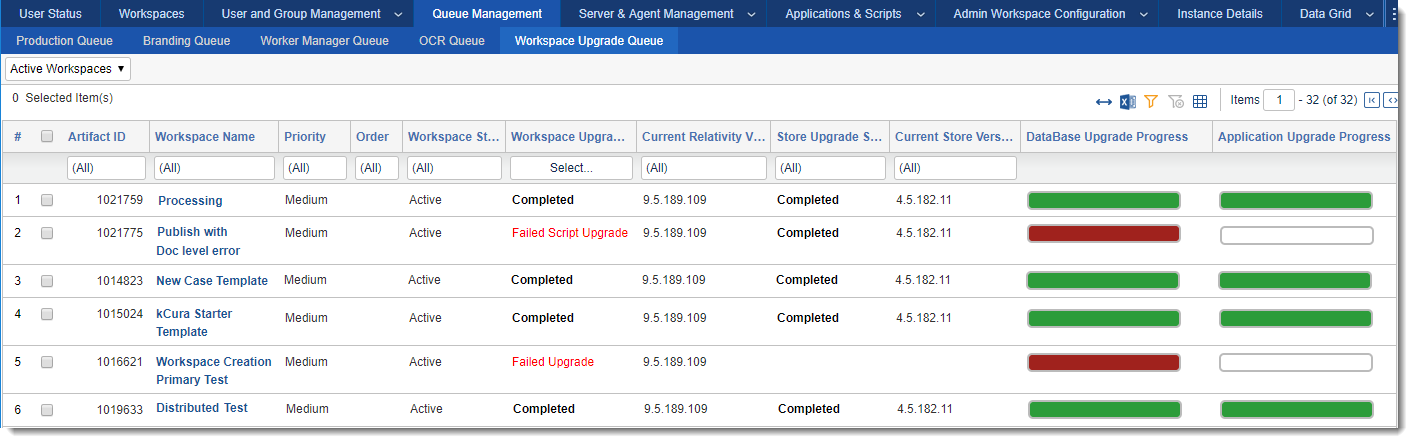Image resolution: width=1413 pixels, height=443 pixels.
Task: Click the resize columns double-arrow icon
Action: pyautogui.click(x=1104, y=101)
